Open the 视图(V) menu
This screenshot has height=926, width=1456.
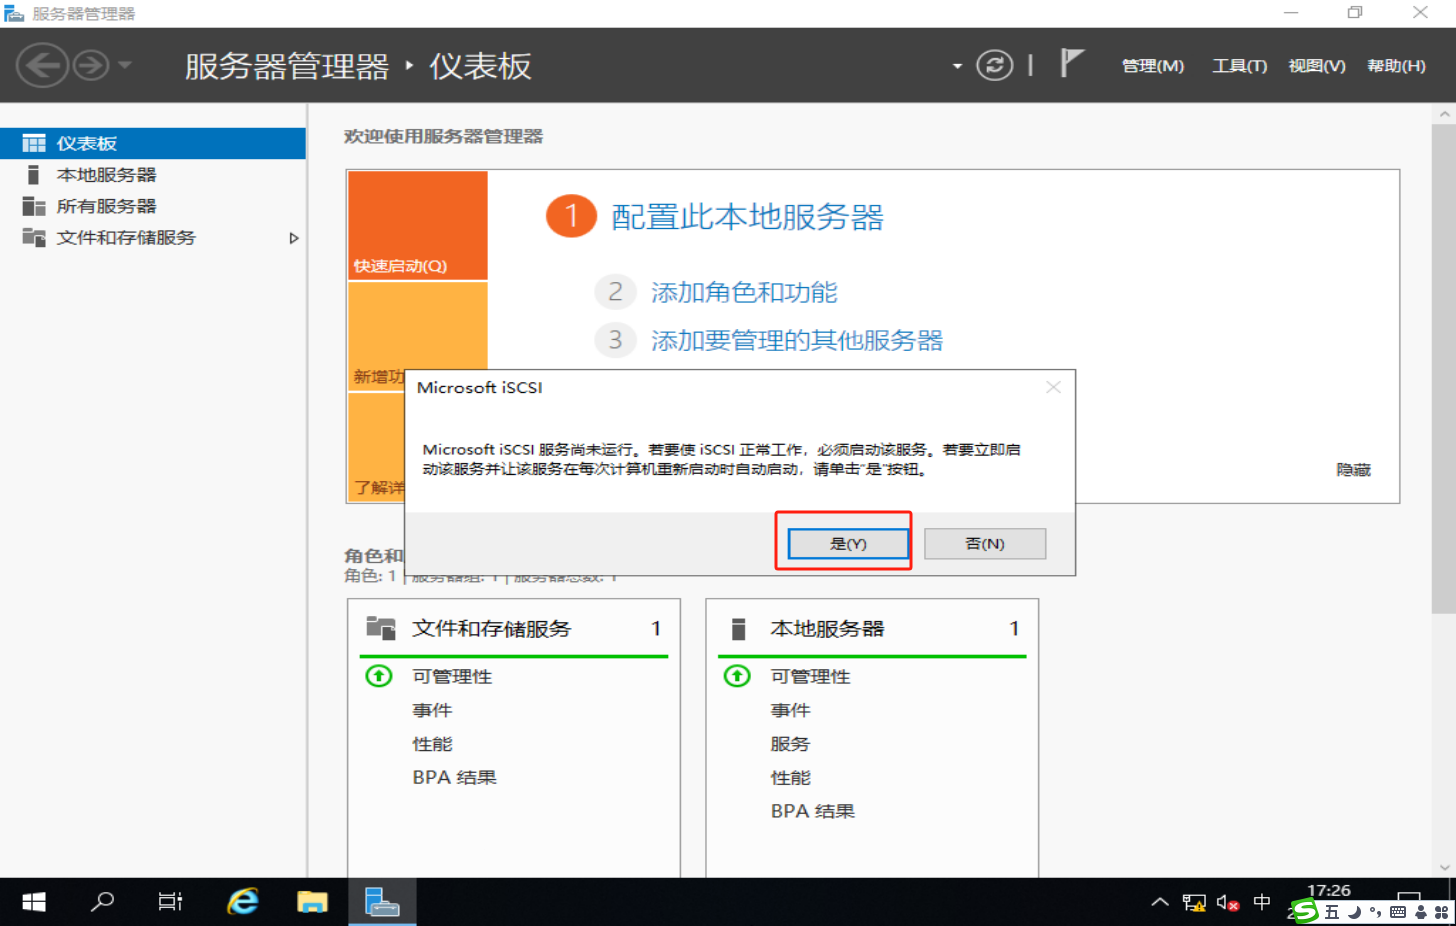tap(1316, 66)
